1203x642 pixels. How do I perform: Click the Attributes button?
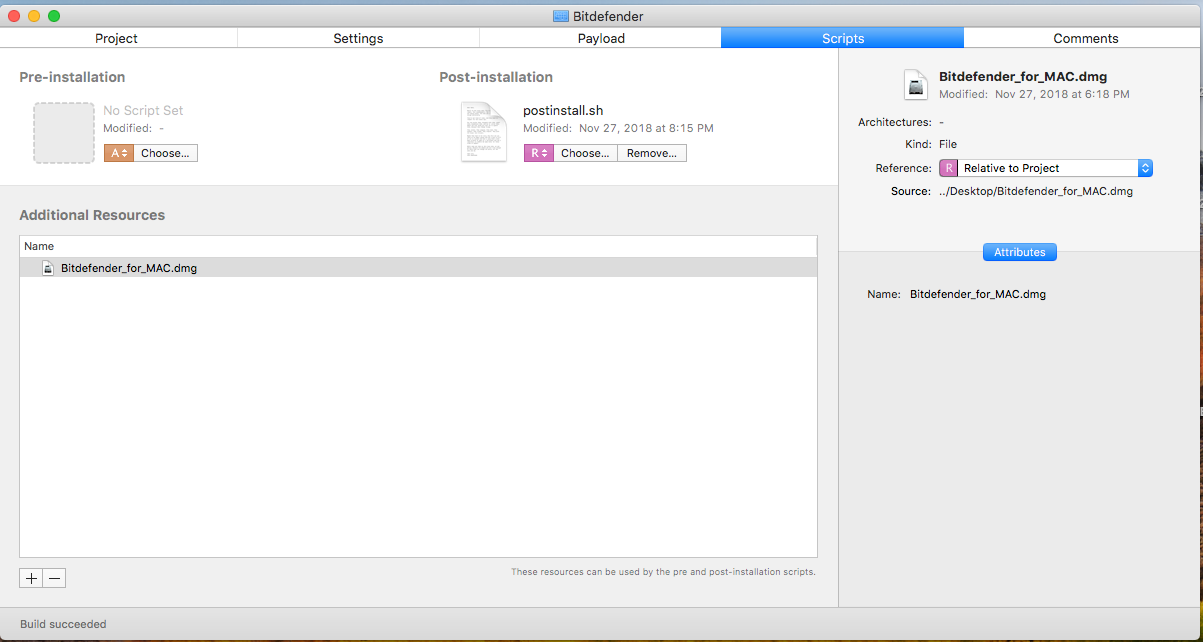pos(1019,252)
